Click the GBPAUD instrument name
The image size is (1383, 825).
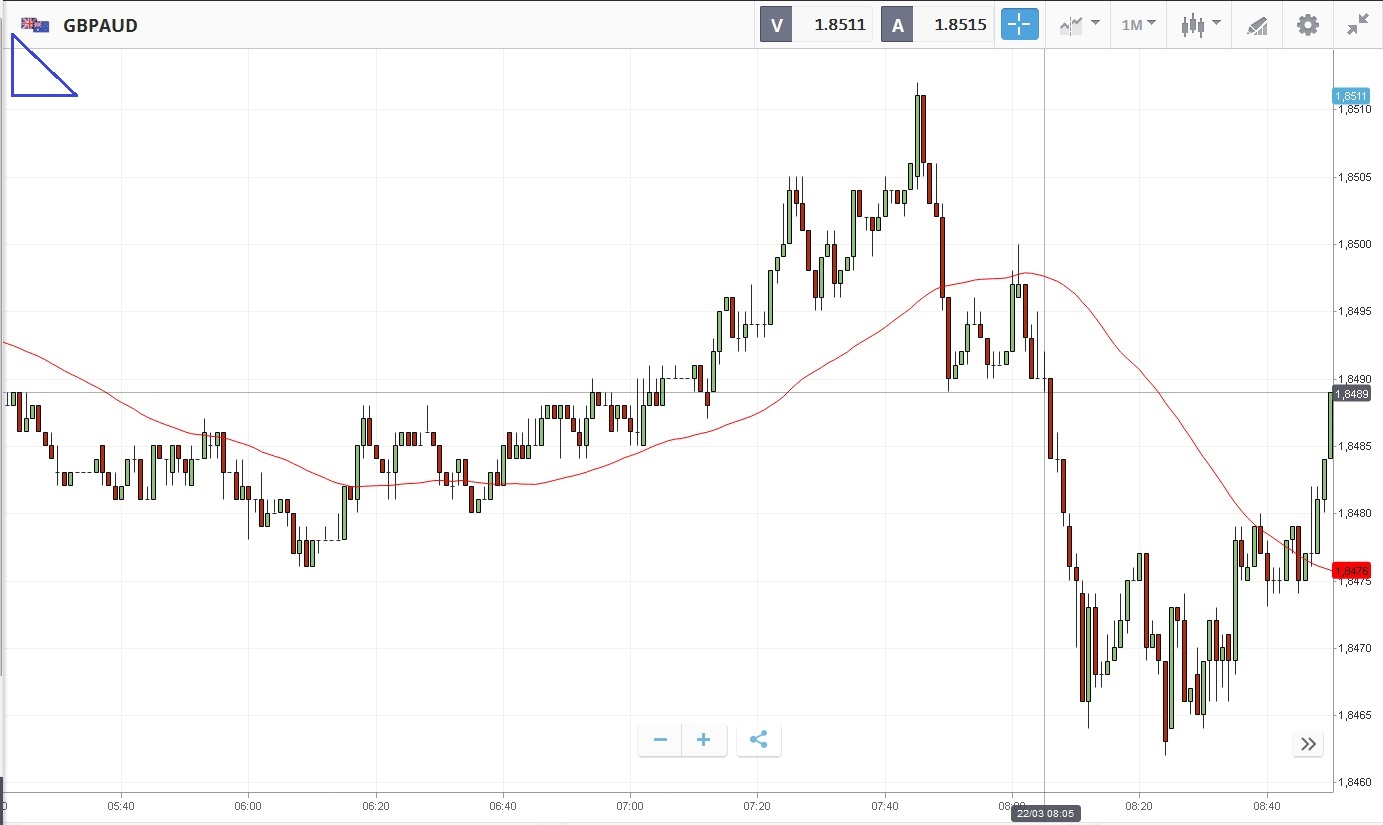(100, 25)
